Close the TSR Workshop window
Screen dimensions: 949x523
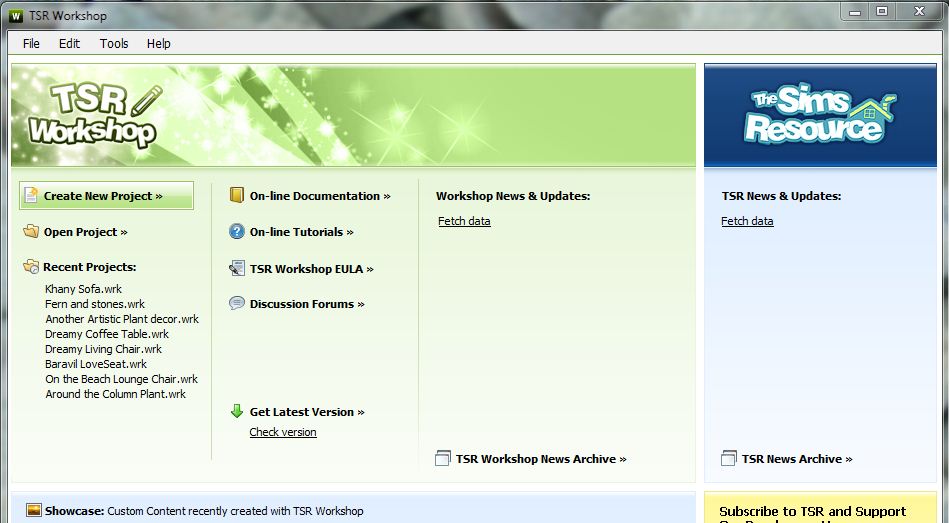coord(919,12)
